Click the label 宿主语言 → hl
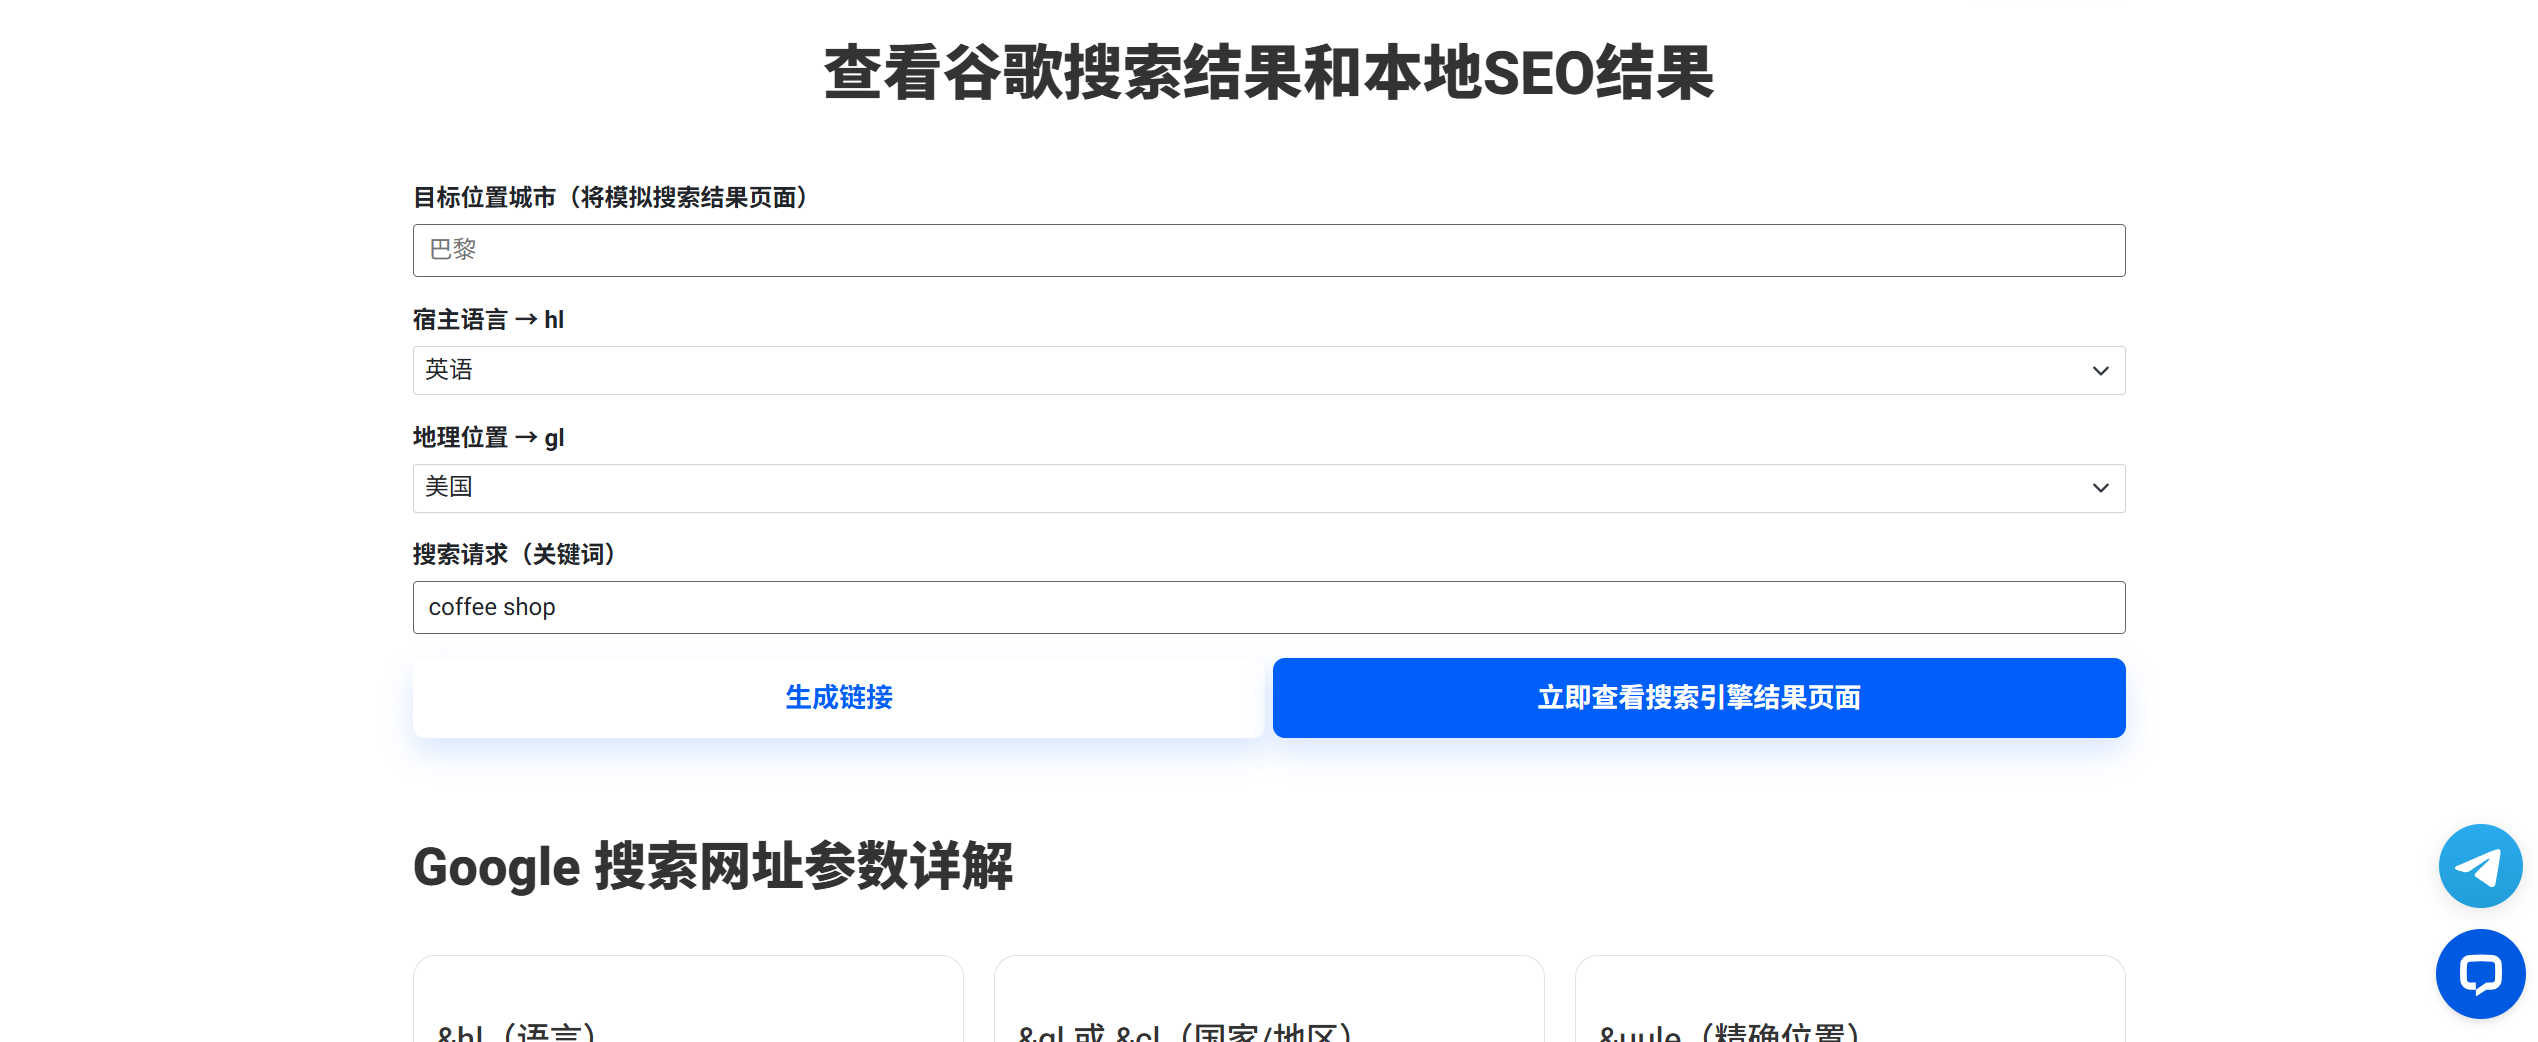Image resolution: width=2538 pixels, height=1042 pixels. (x=489, y=319)
